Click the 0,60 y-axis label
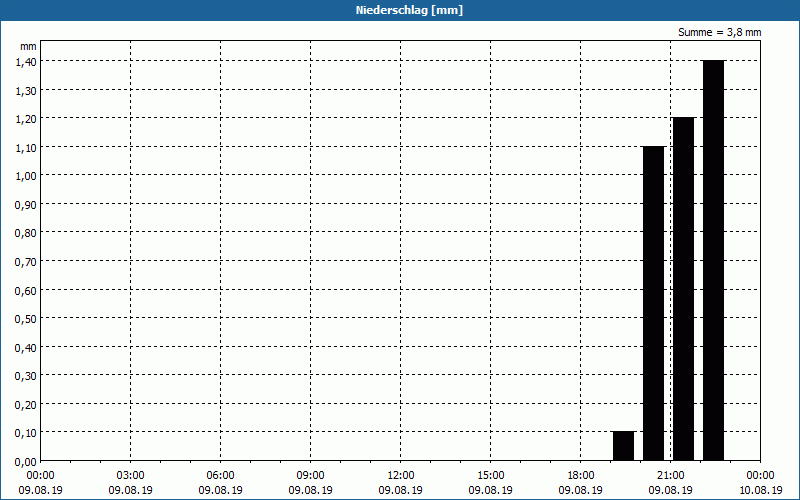Image resolution: width=800 pixels, height=500 pixels. tap(26, 290)
